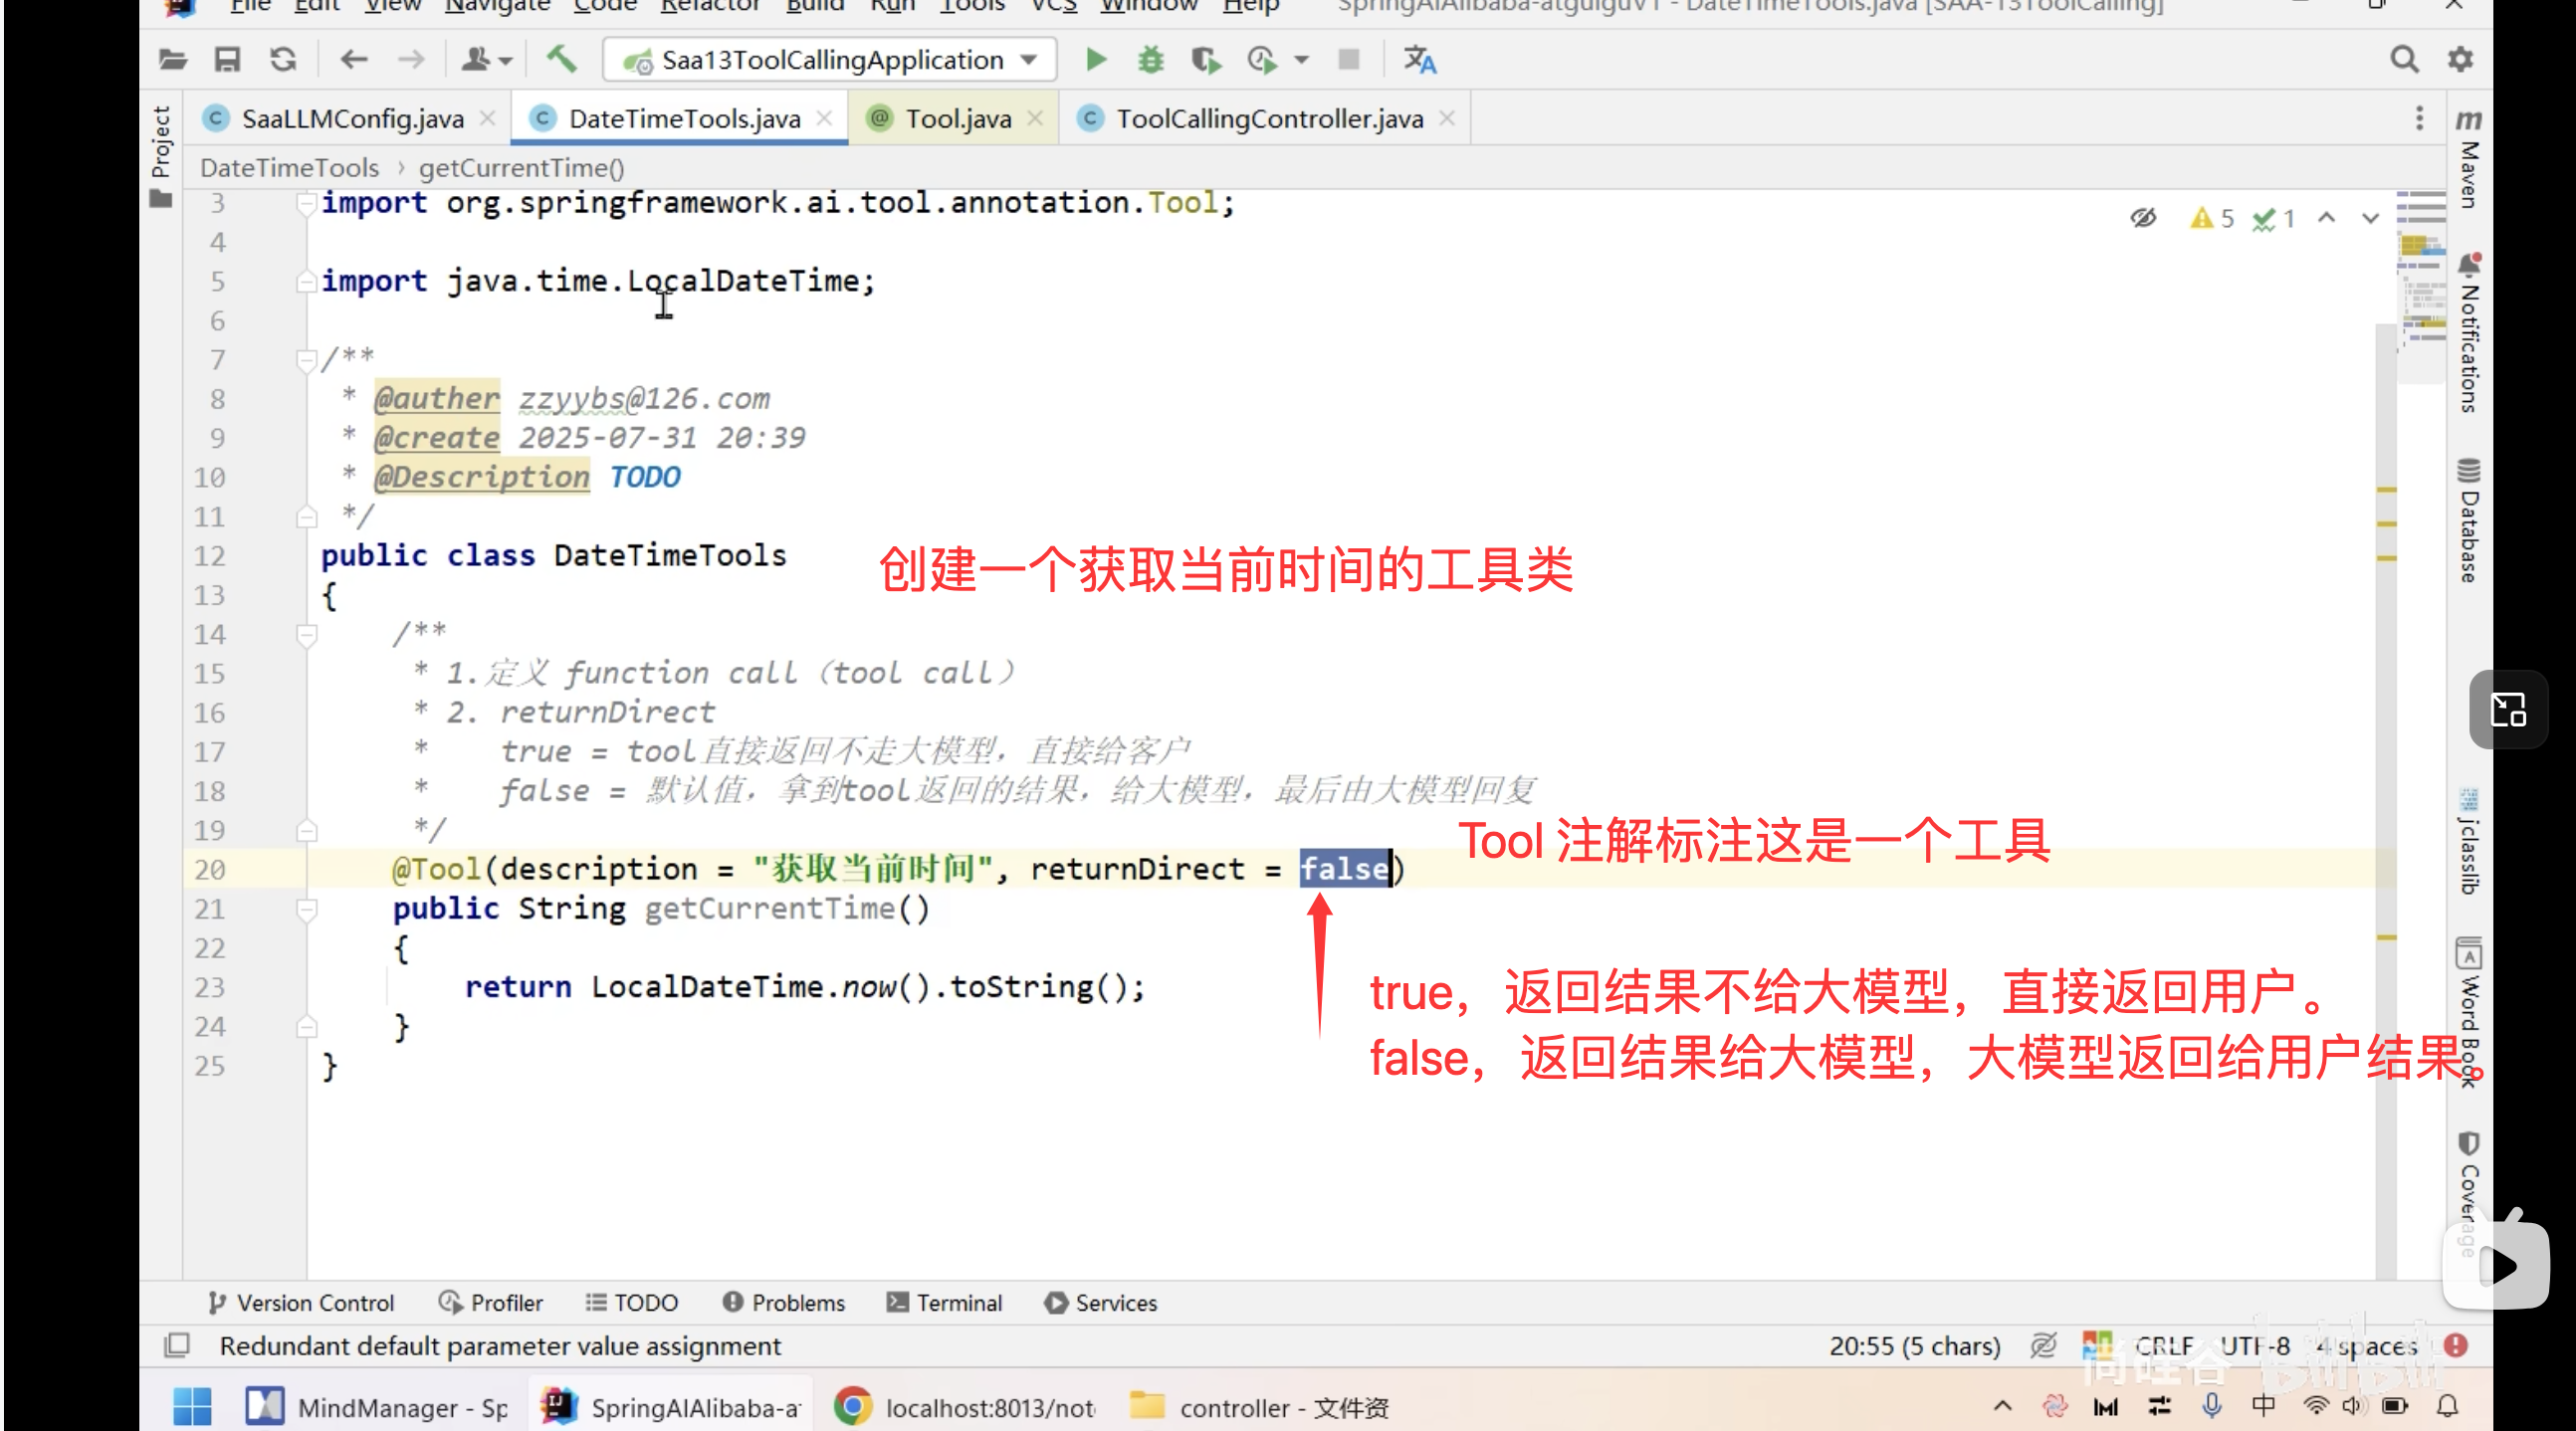Image resolution: width=2576 pixels, height=1431 pixels.
Task: Run Saa13ToolCallingApplication with green play button
Action: (x=1095, y=60)
